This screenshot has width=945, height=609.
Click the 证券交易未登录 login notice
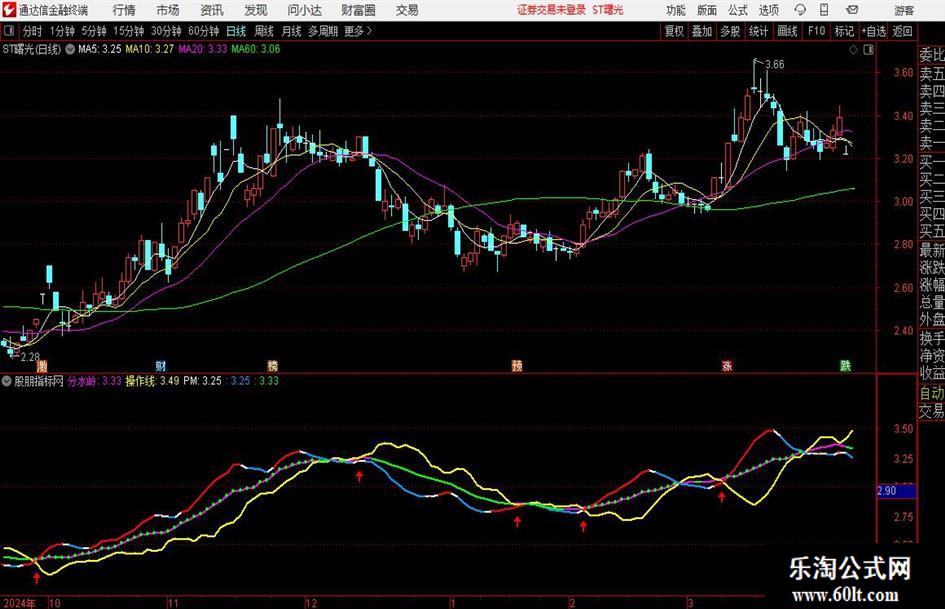click(551, 10)
